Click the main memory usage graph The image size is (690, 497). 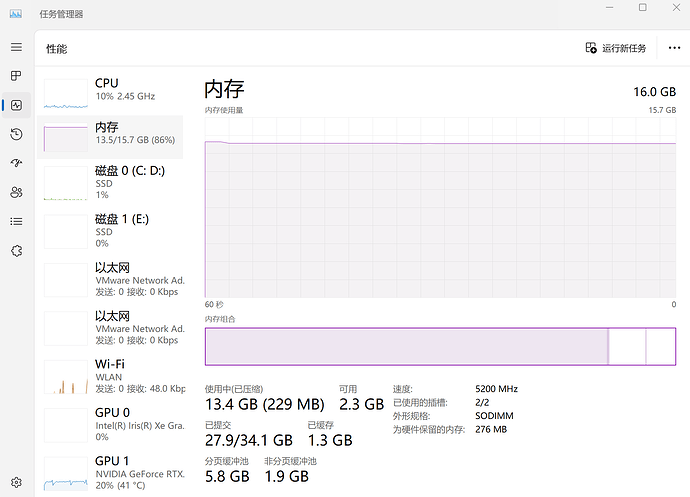[440, 207]
